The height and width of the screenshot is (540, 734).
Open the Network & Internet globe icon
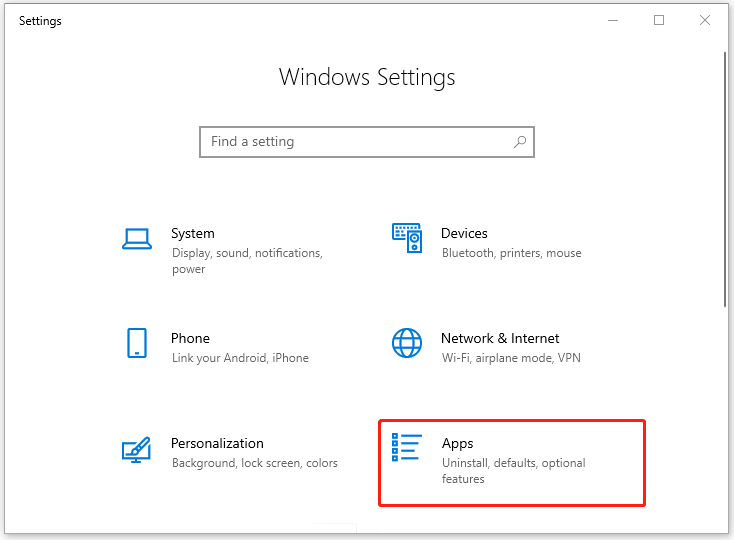click(407, 343)
